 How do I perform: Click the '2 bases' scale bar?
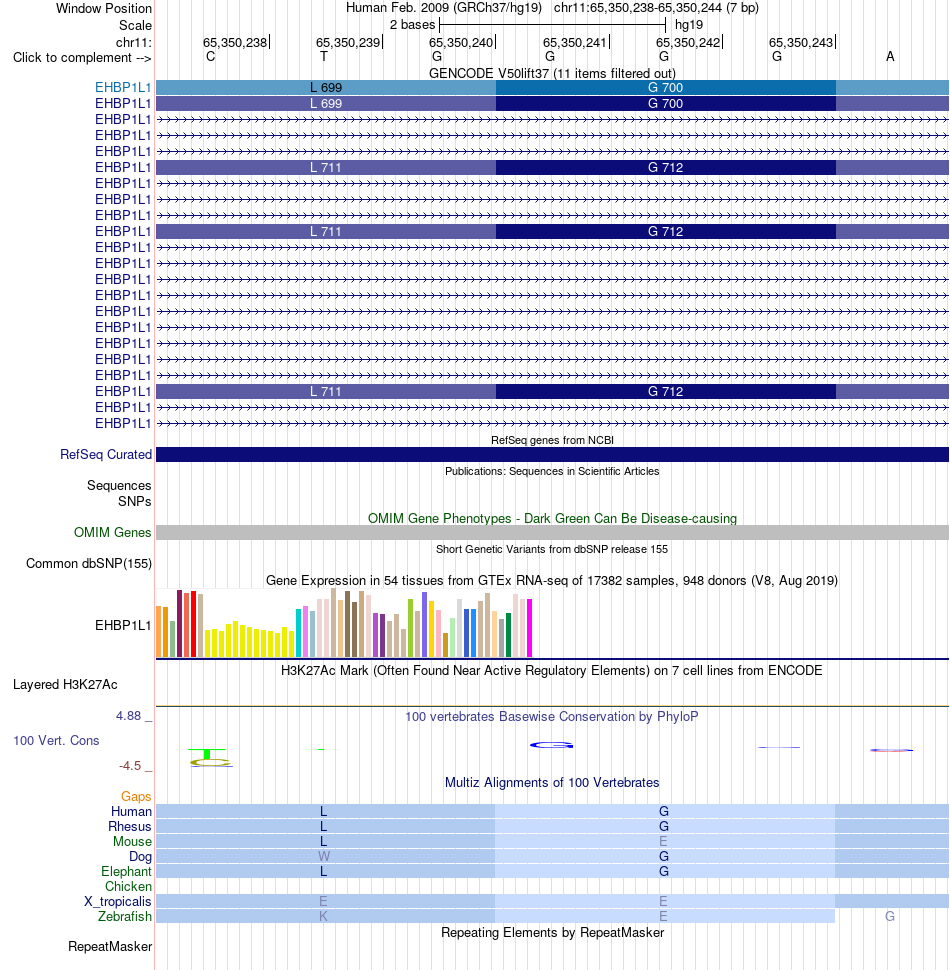(552, 25)
